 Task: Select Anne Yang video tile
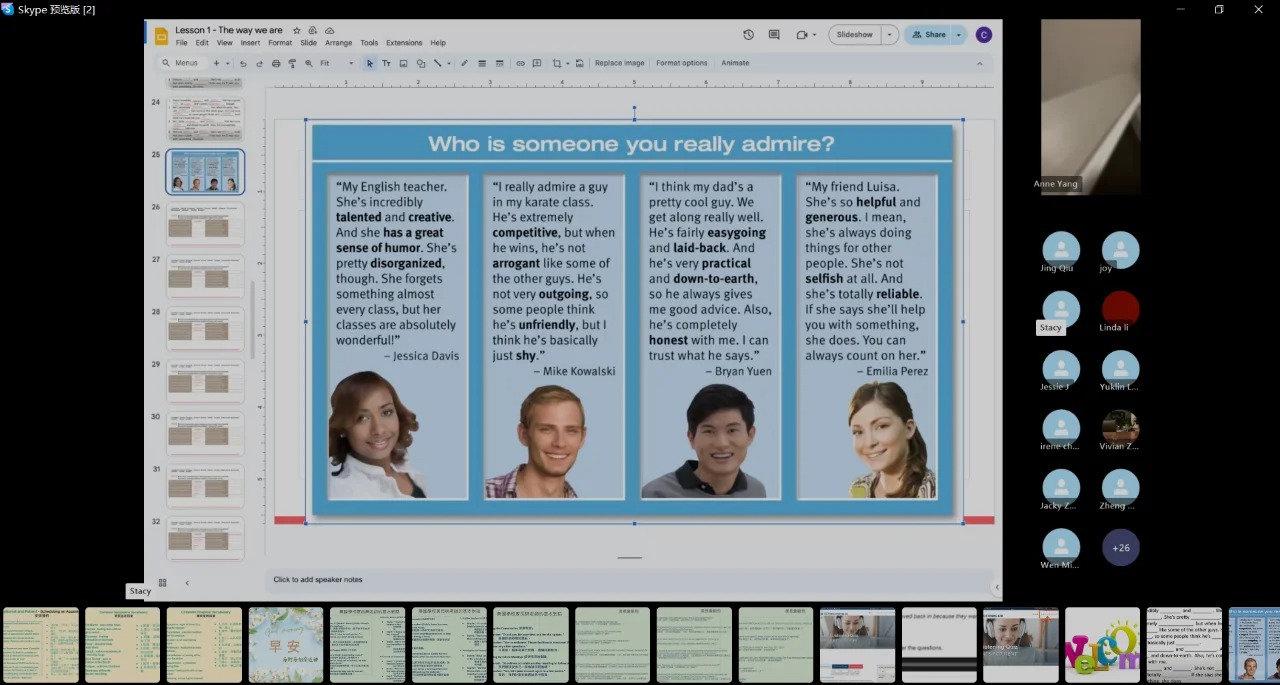tap(1091, 107)
